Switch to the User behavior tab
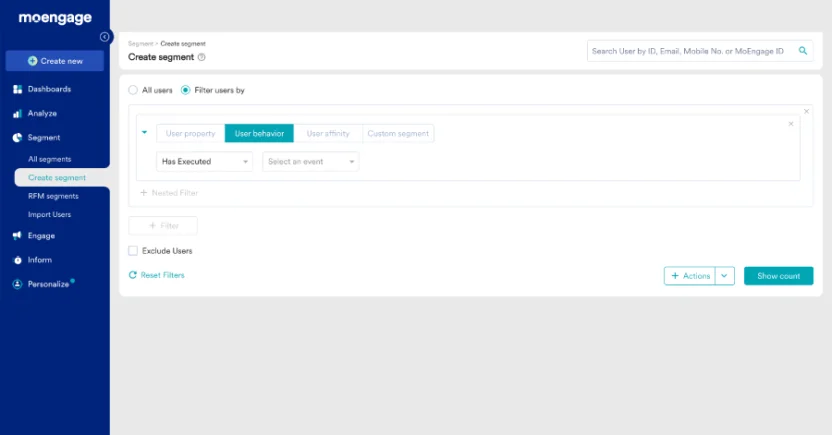Viewport: 832px width, 435px height. [x=259, y=133]
